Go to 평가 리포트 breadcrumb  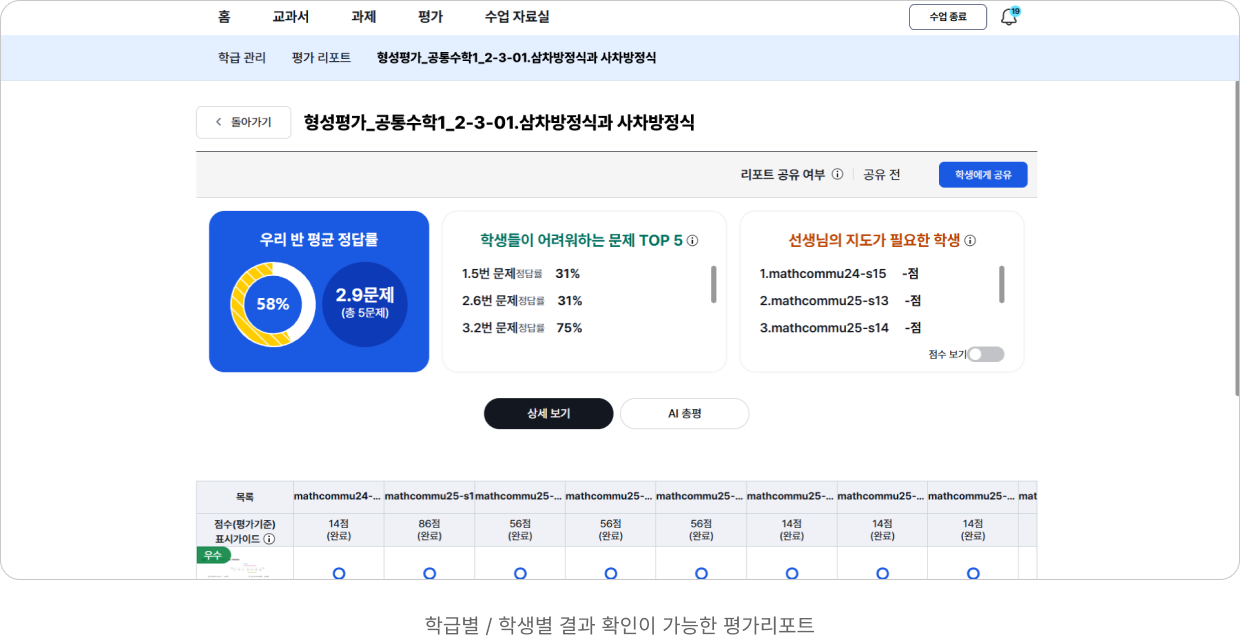[321, 58]
